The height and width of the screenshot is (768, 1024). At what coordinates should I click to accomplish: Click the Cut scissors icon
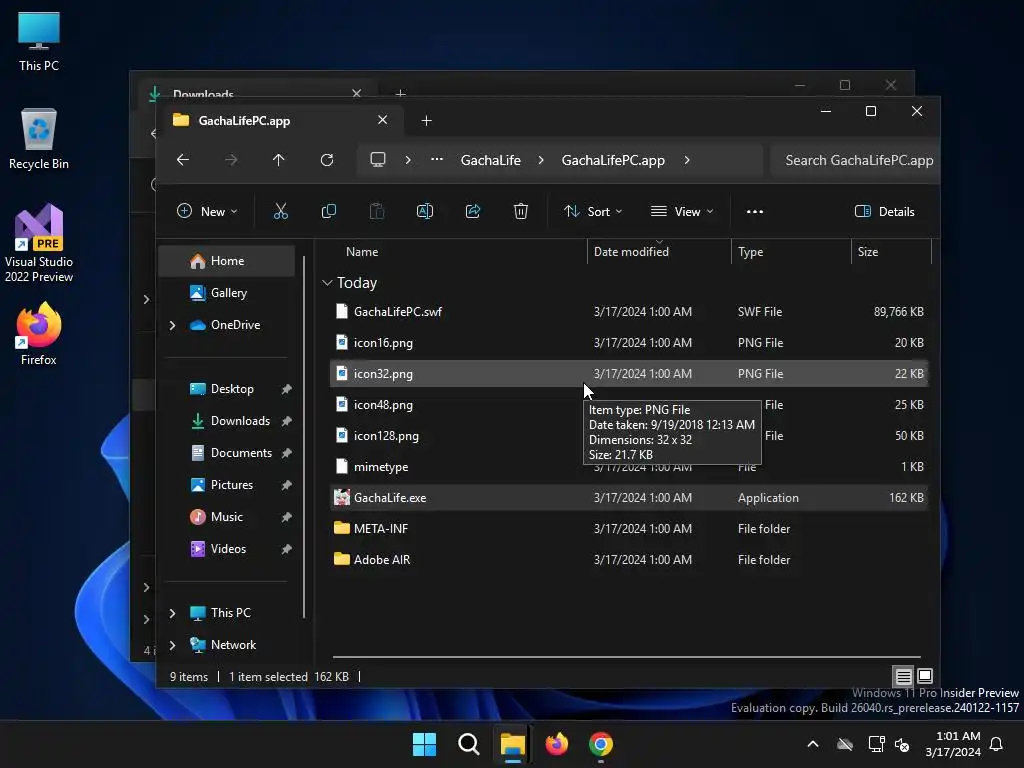tap(280, 211)
